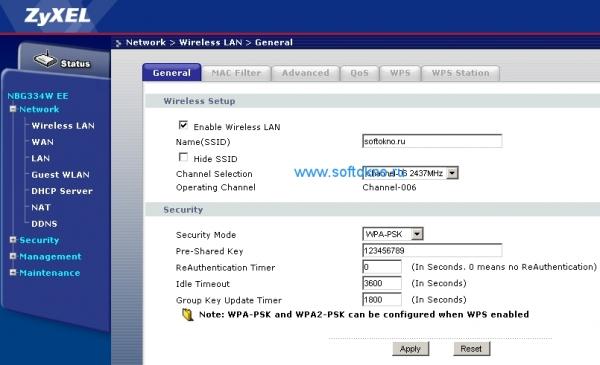
Task: Expand the Security tree node
Action: [x=13, y=240]
